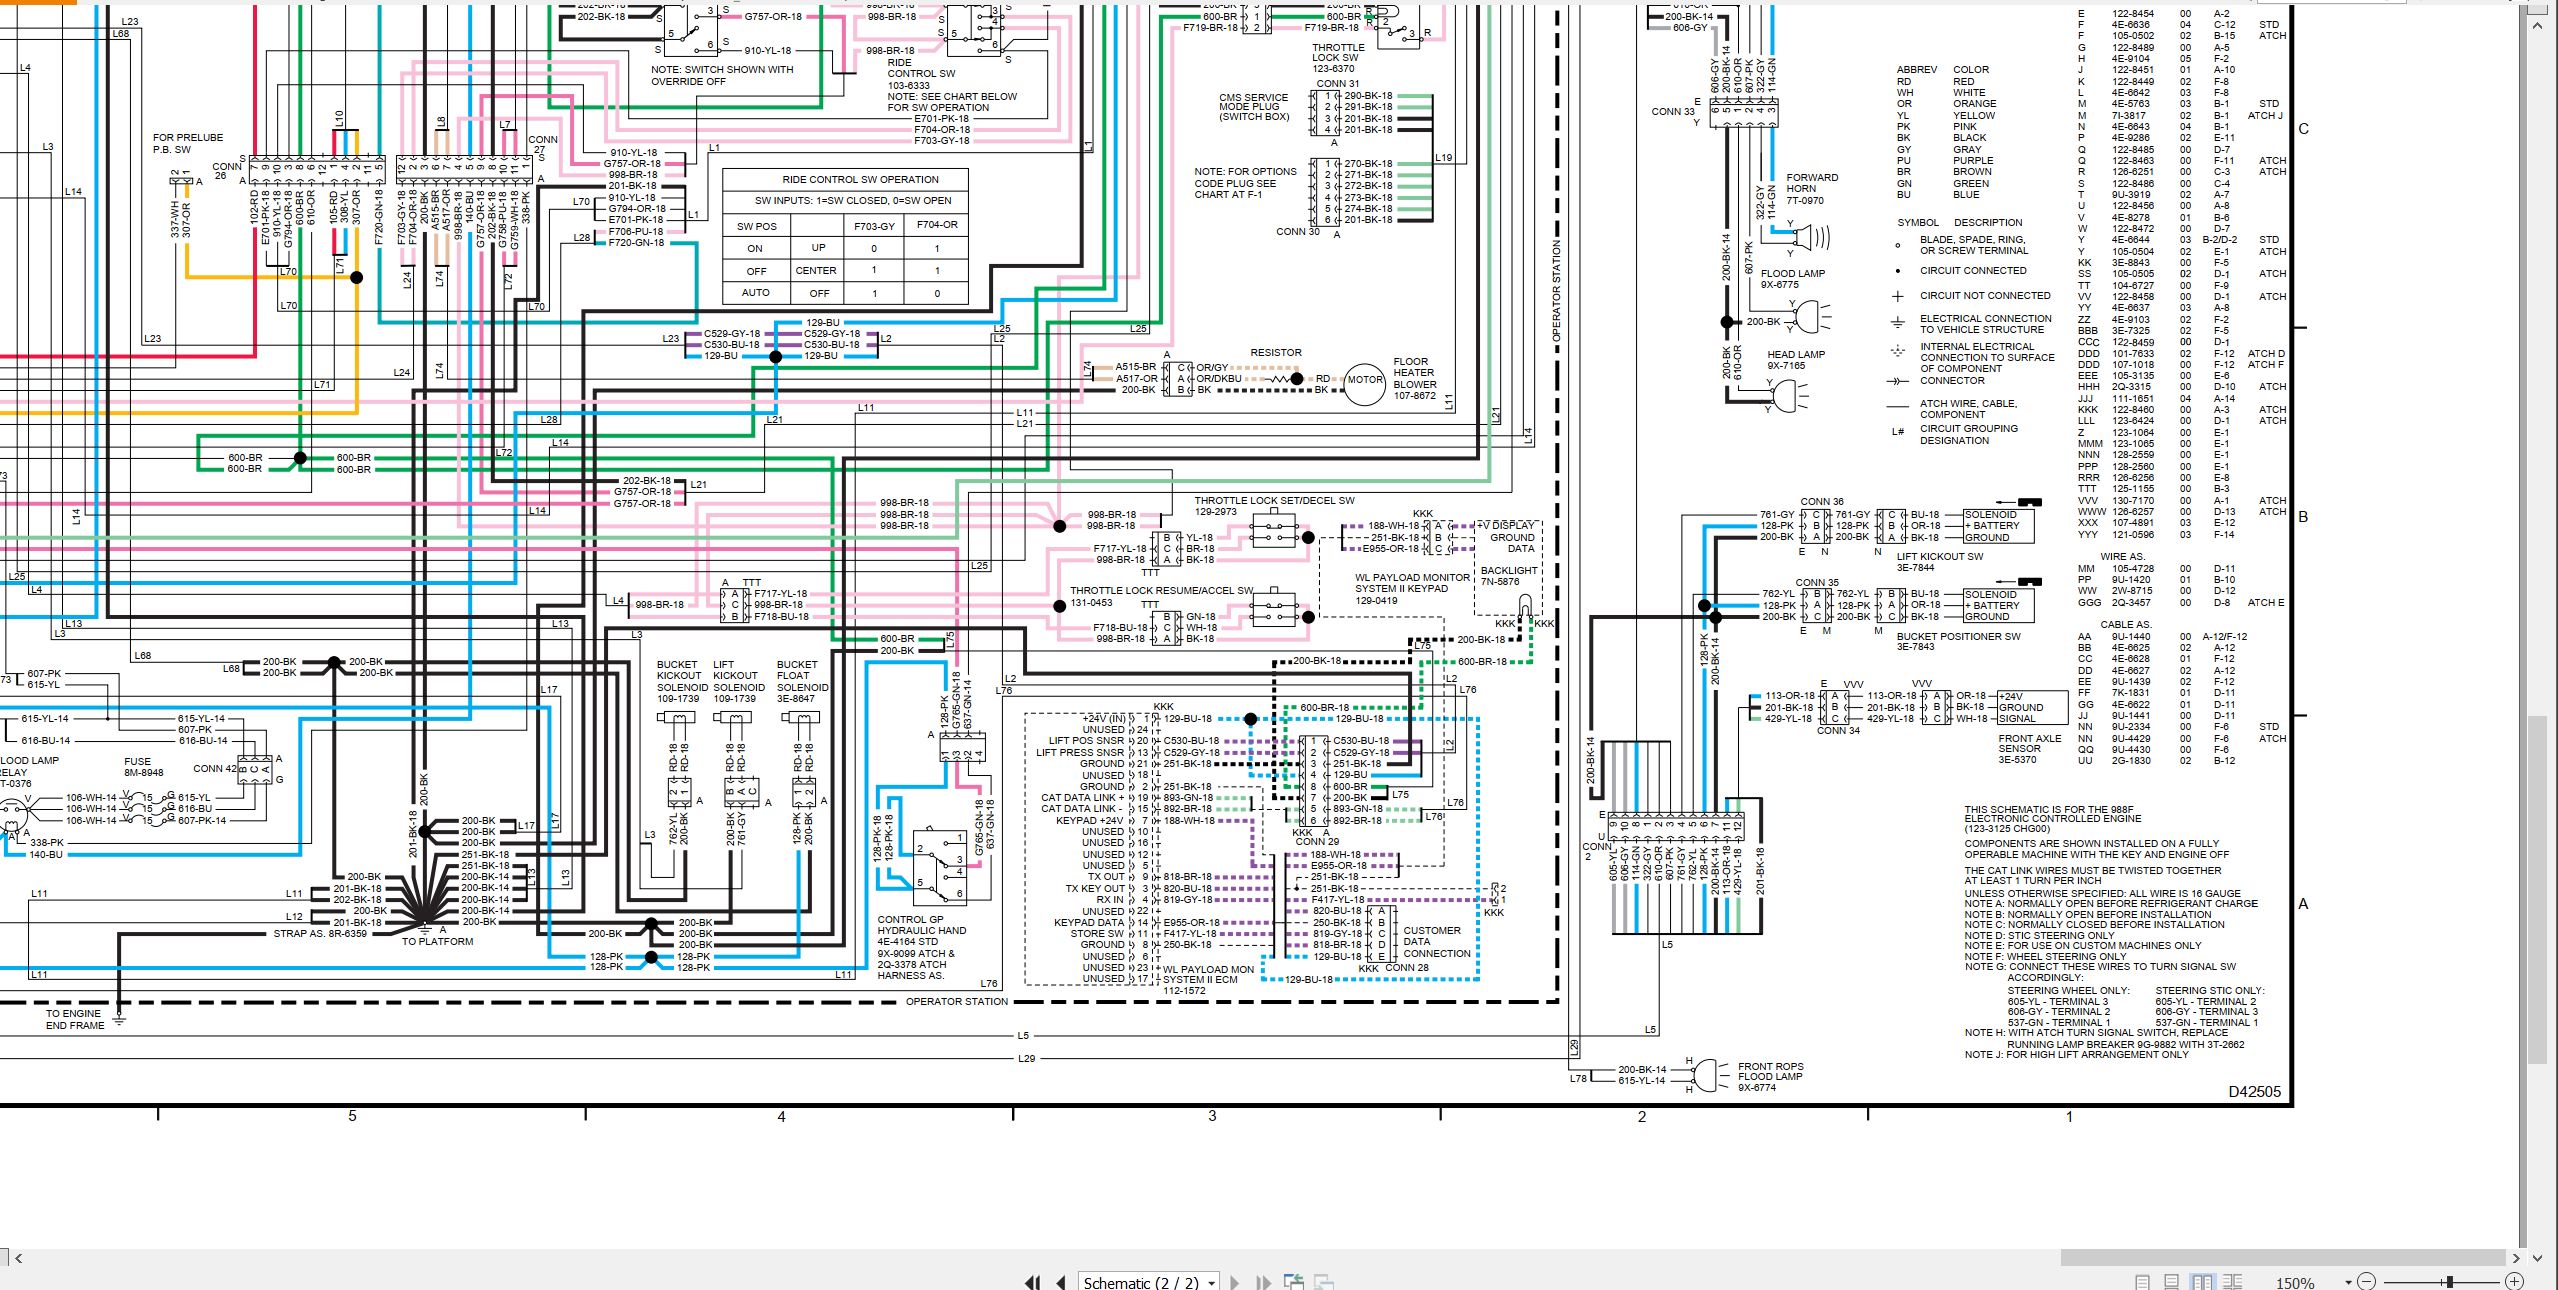Click the zoom slider handle
Screen dimensions: 2558x1290
pos(2449,1282)
